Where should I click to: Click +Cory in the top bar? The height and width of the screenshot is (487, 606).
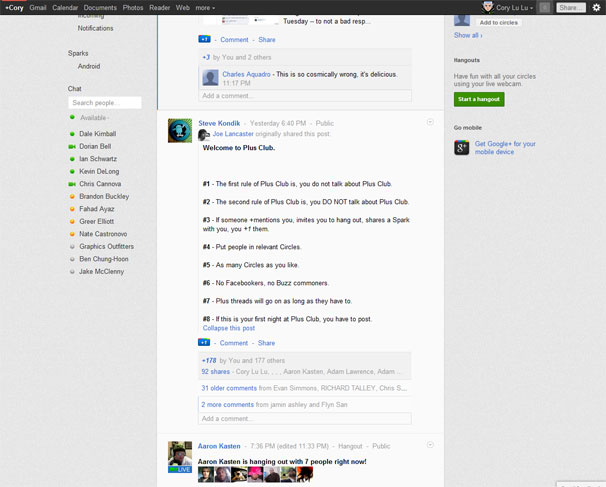coord(14,8)
